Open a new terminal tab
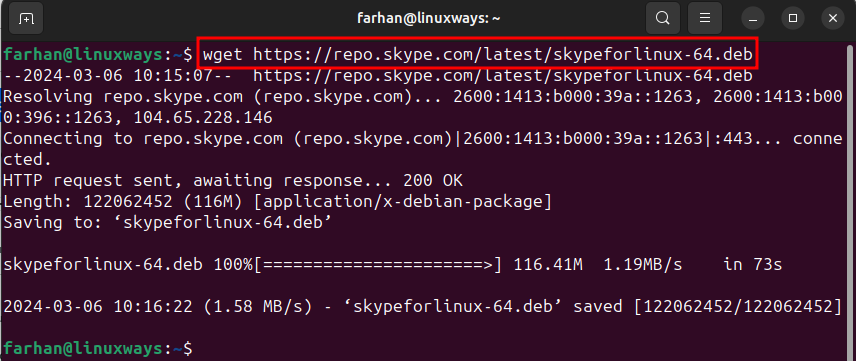 pyautogui.click(x=25, y=19)
